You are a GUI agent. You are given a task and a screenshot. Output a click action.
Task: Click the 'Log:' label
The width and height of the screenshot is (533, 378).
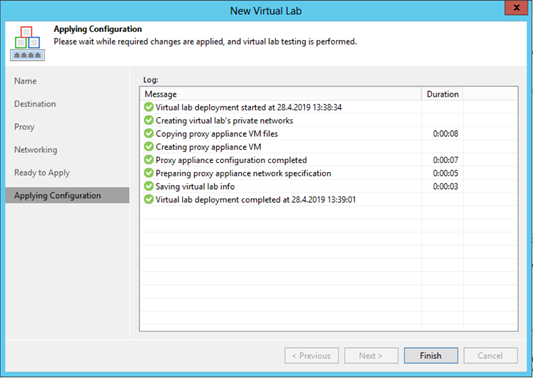pos(151,80)
